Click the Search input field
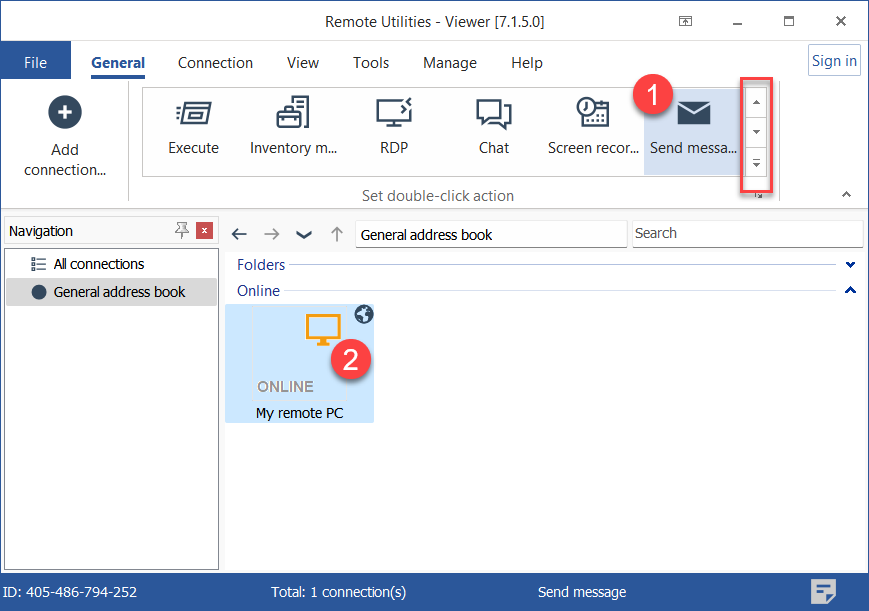Viewport: 869px width, 611px height. pos(746,234)
